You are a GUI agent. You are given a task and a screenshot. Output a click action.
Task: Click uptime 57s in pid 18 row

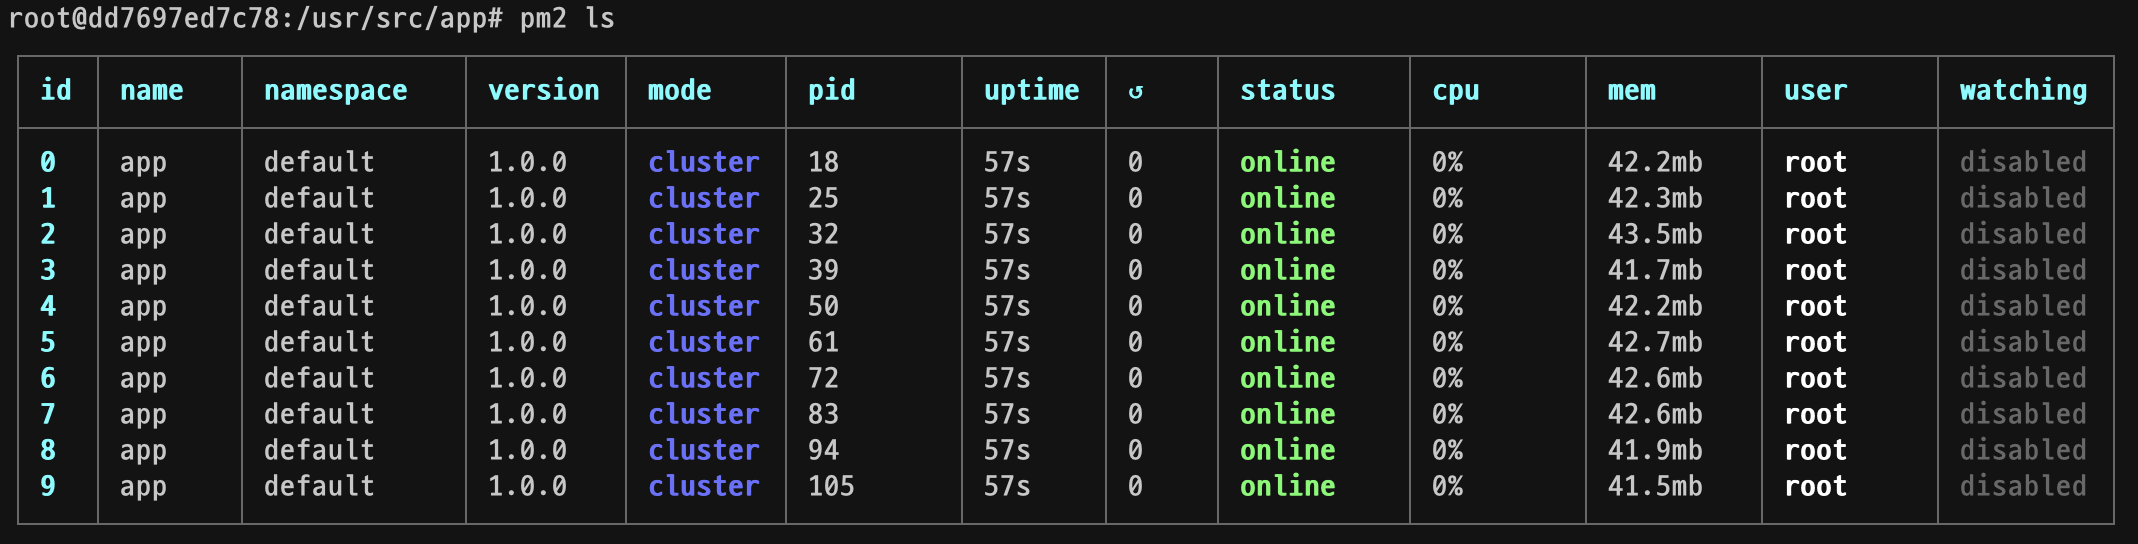click(1008, 162)
